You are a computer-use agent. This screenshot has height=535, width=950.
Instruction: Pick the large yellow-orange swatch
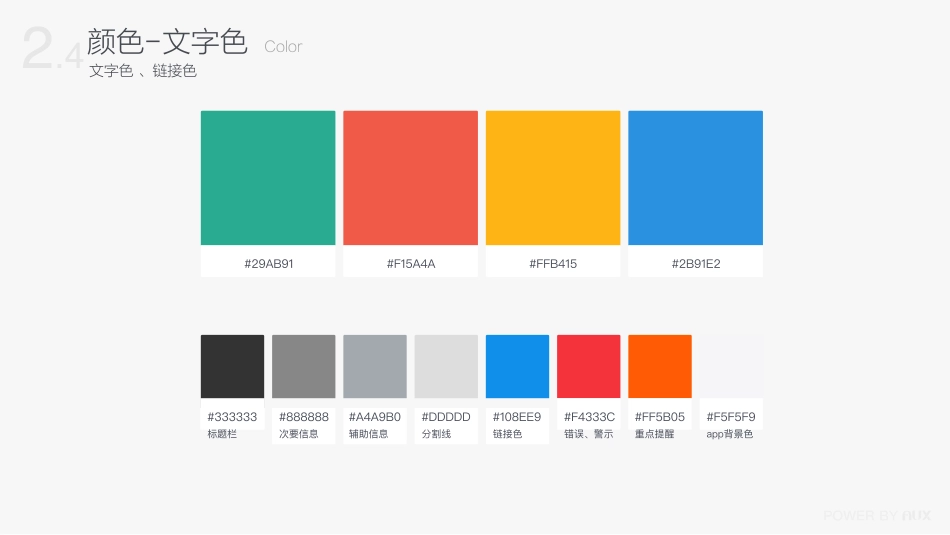coord(553,178)
